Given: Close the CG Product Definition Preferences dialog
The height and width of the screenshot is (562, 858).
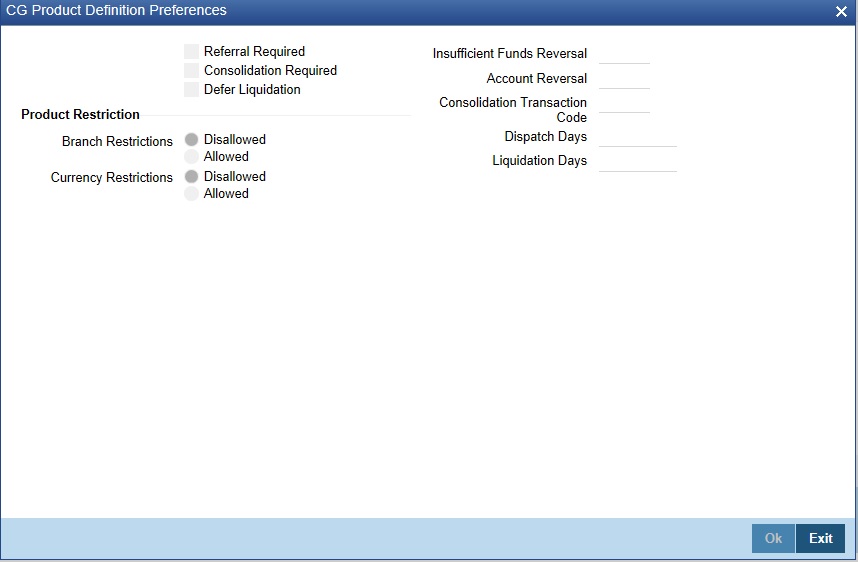Looking at the screenshot, I should pos(841,11).
